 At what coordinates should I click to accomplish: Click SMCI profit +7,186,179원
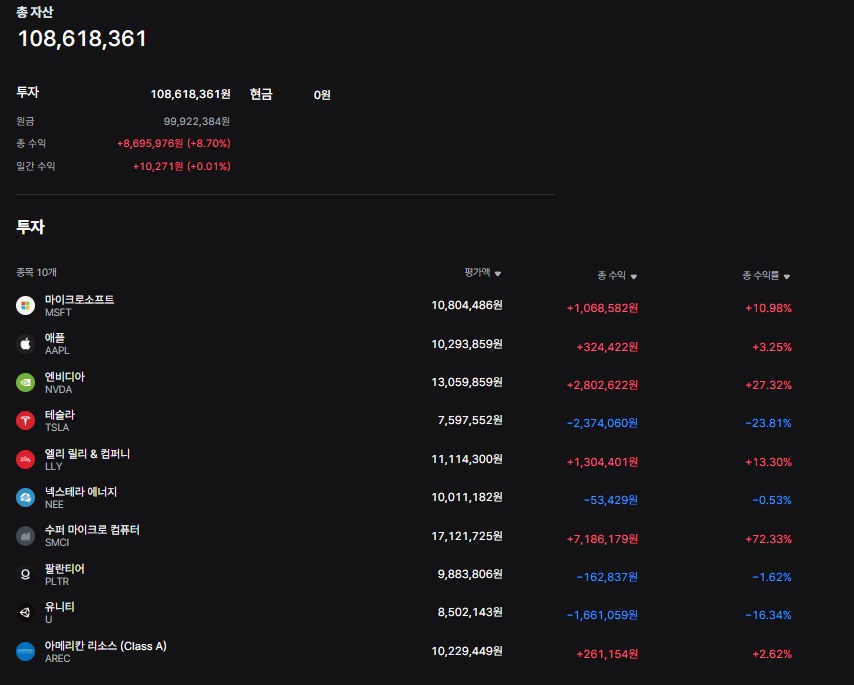[x=602, y=539]
